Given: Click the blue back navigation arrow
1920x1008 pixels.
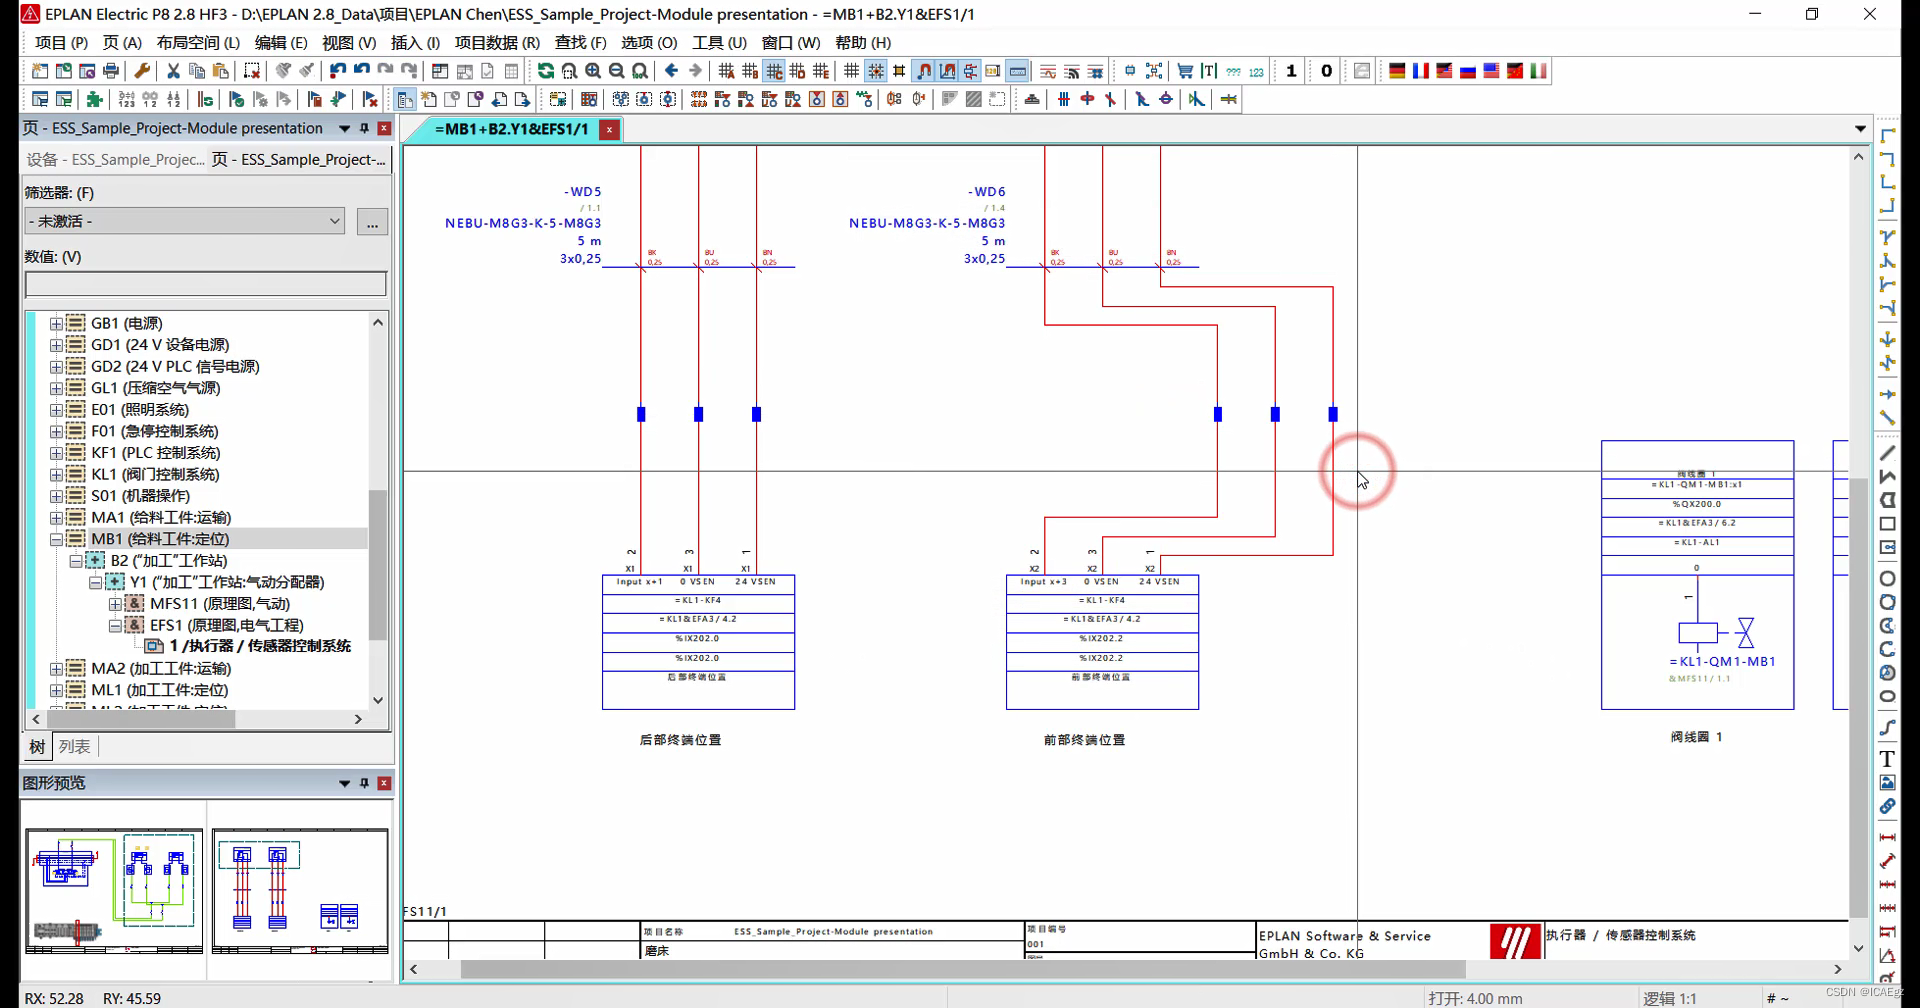Looking at the screenshot, I should coord(671,71).
